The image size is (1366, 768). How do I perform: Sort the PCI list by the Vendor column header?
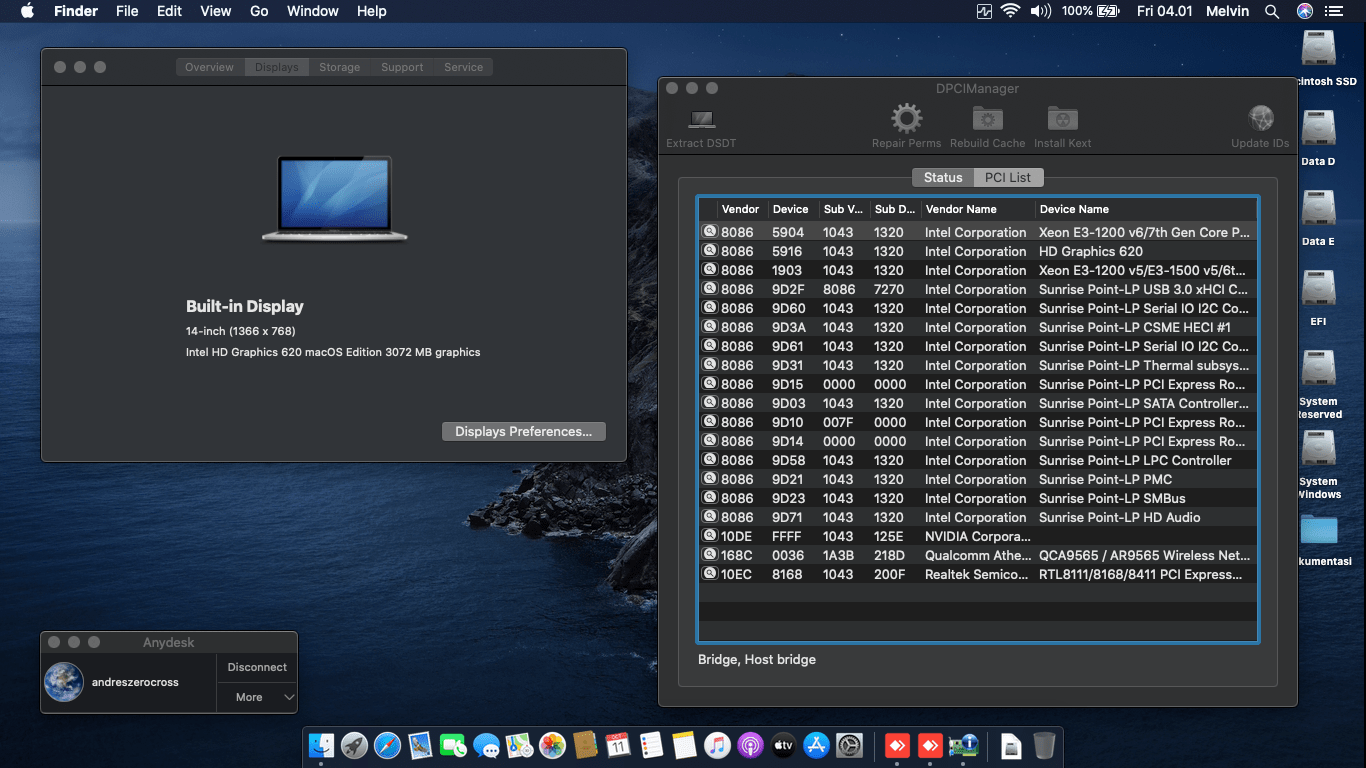tap(741, 209)
